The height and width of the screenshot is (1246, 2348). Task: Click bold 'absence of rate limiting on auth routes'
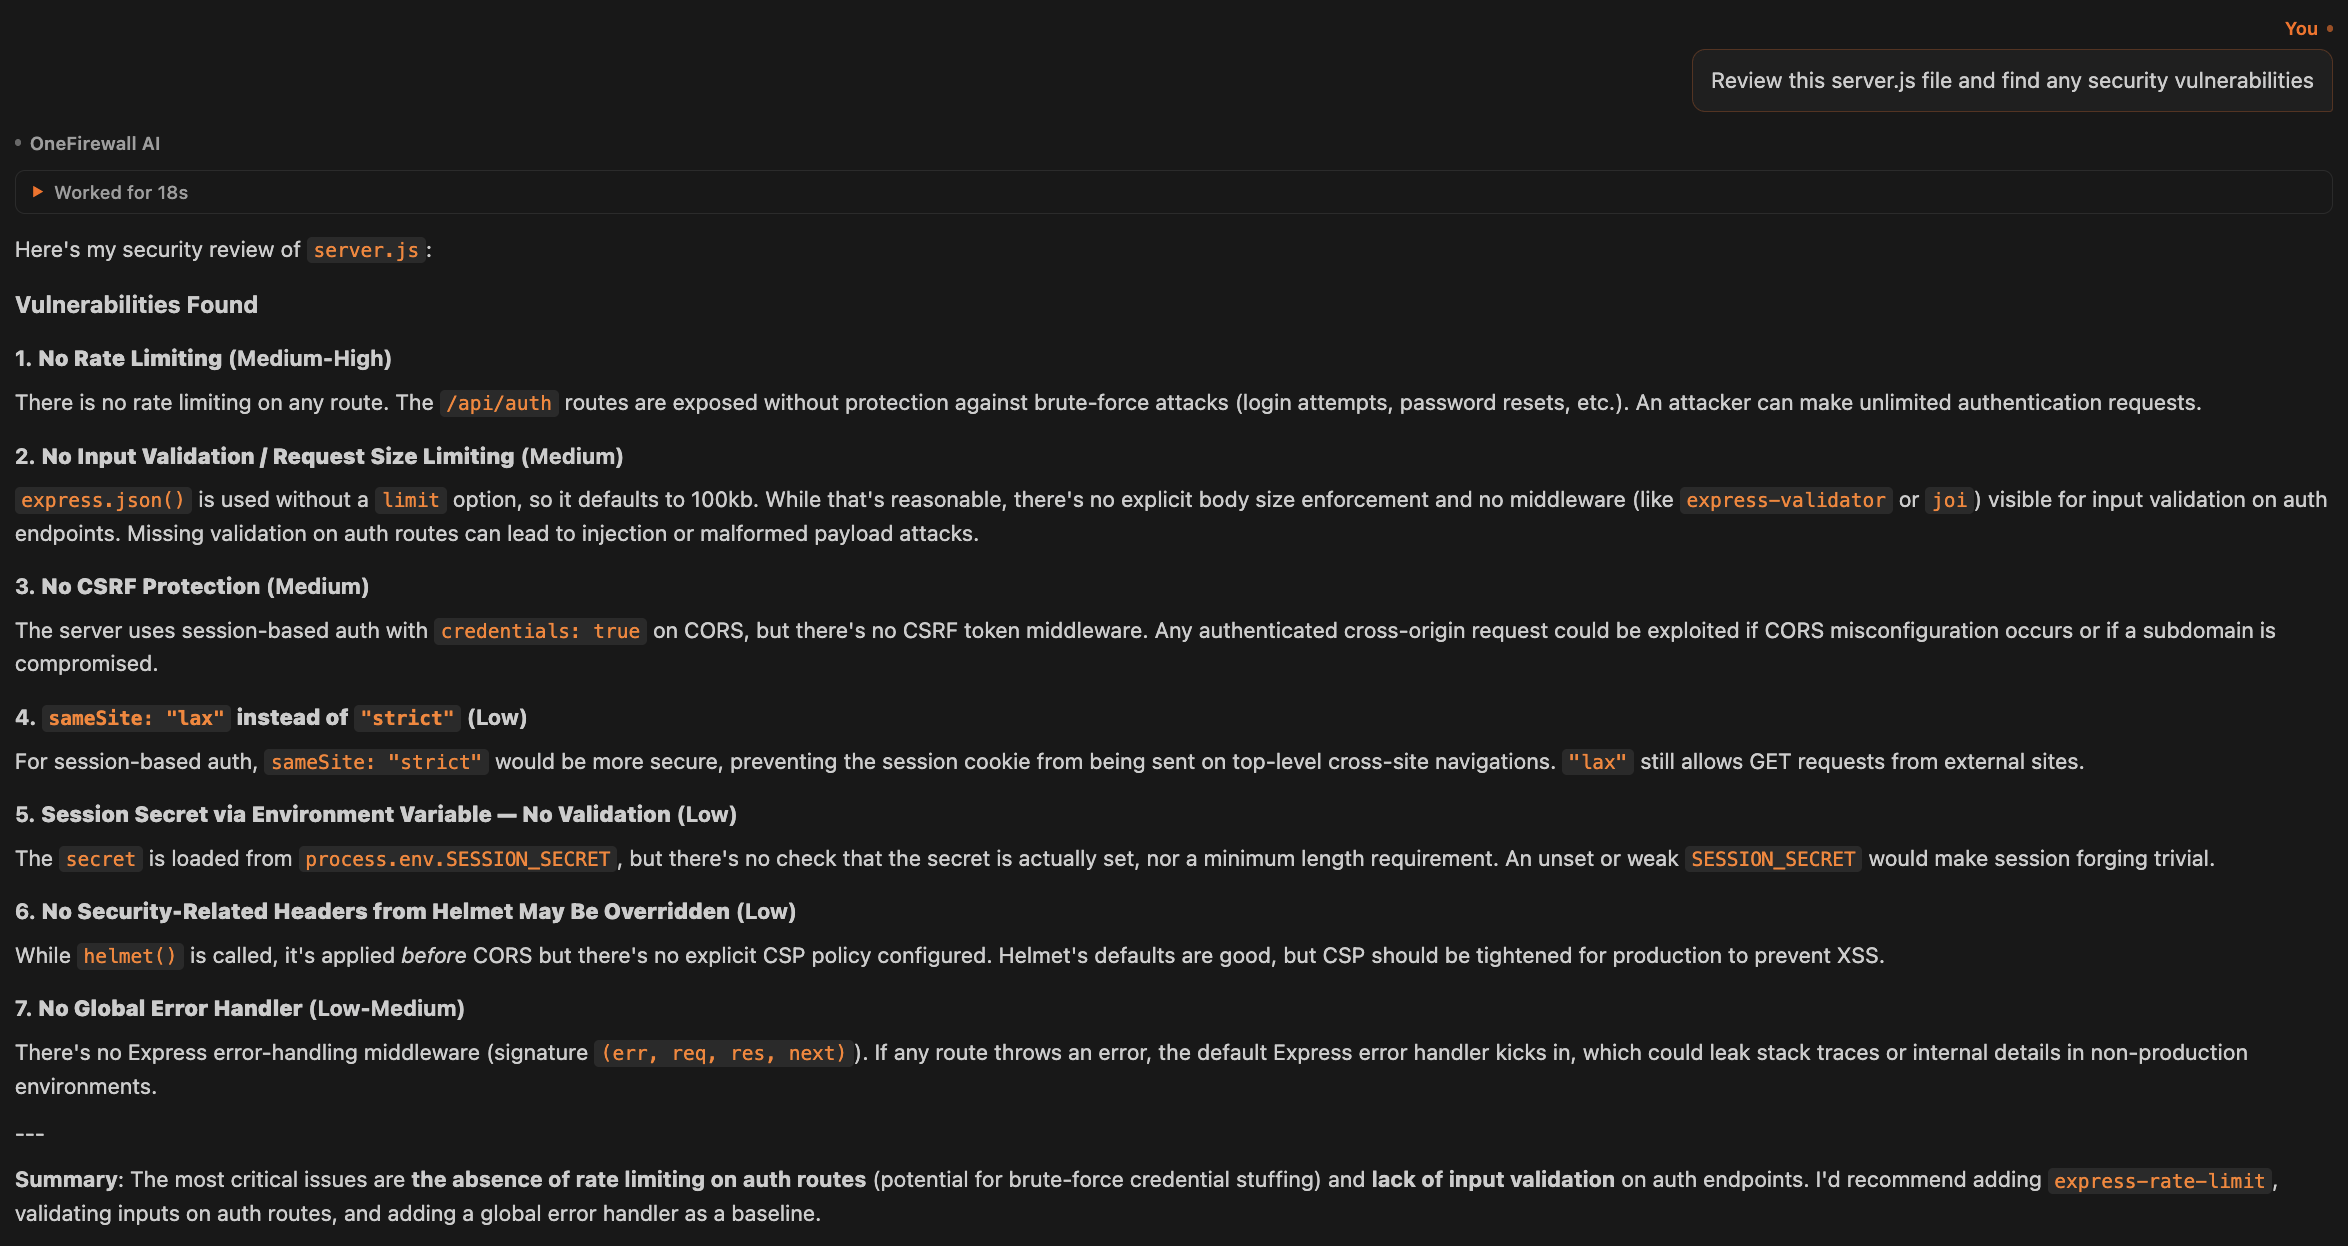tap(638, 1180)
